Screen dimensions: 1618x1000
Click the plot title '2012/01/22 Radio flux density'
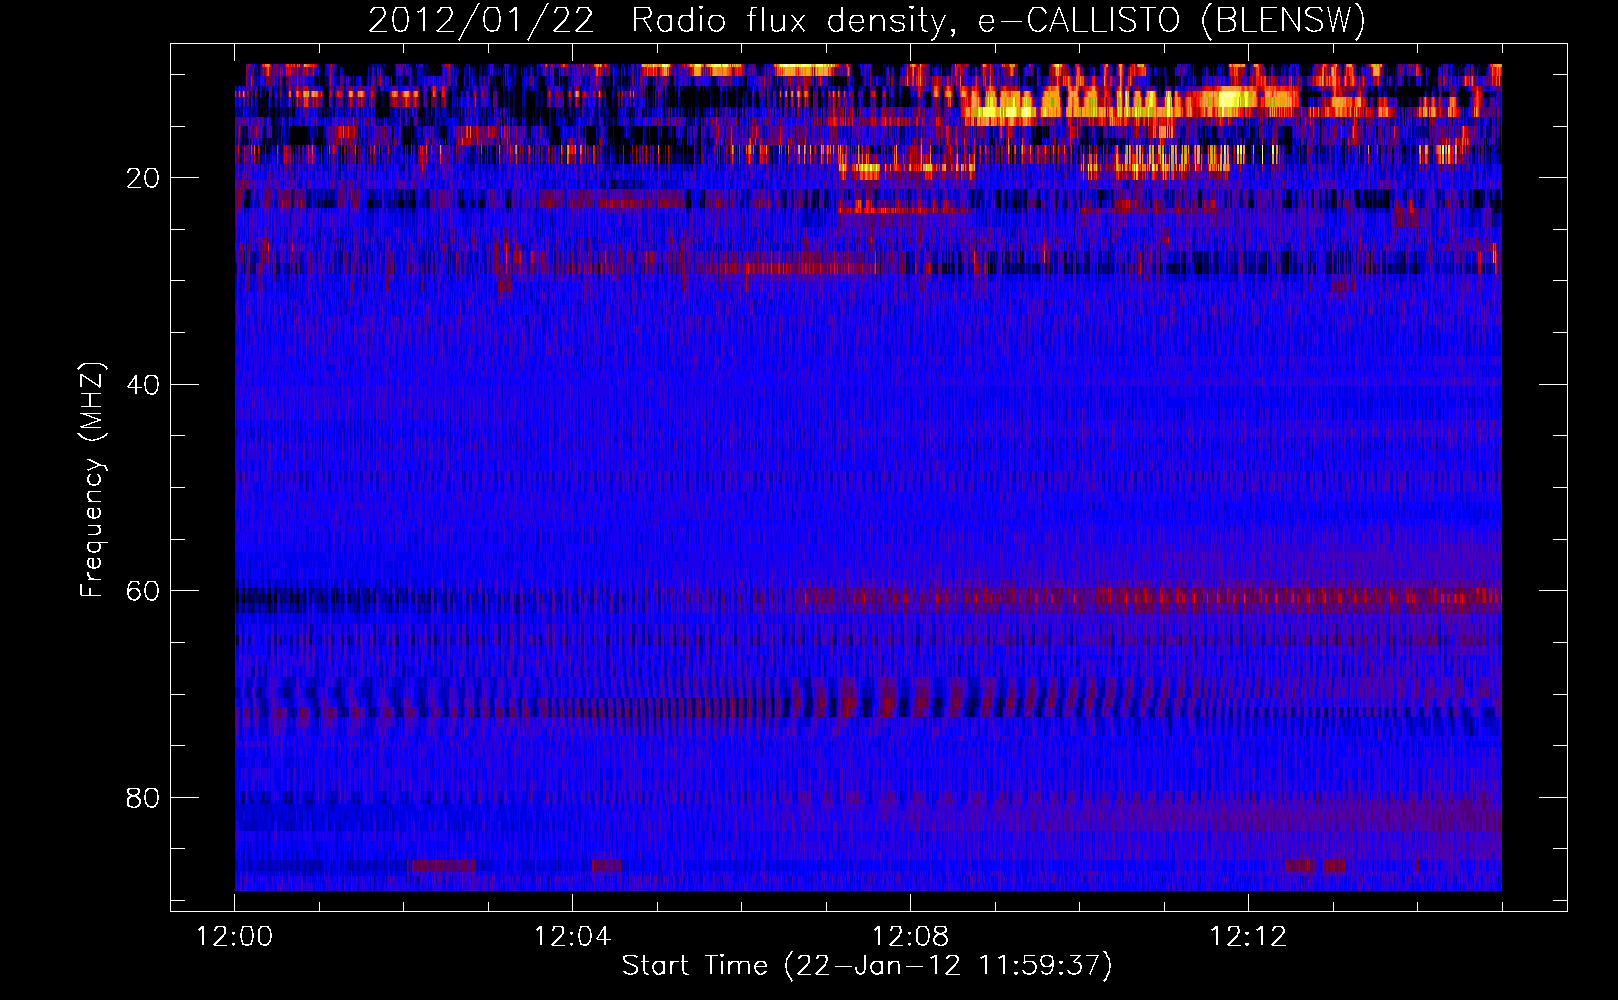point(867,21)
